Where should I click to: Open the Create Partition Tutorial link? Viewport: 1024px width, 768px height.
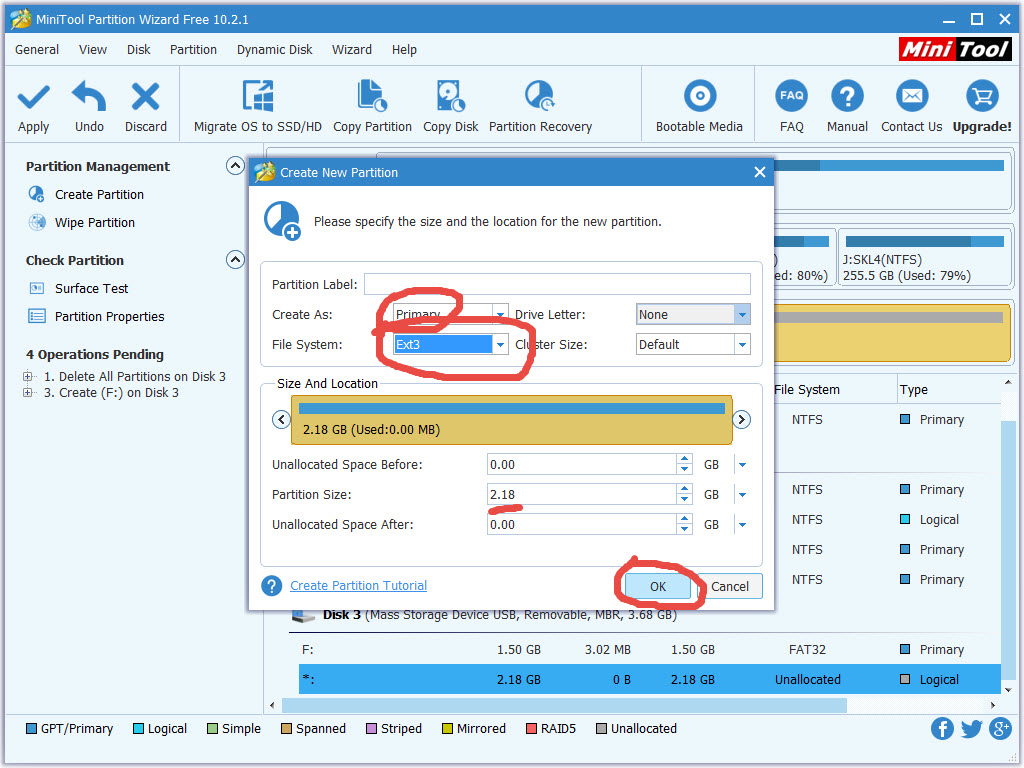tap(358, 586)
